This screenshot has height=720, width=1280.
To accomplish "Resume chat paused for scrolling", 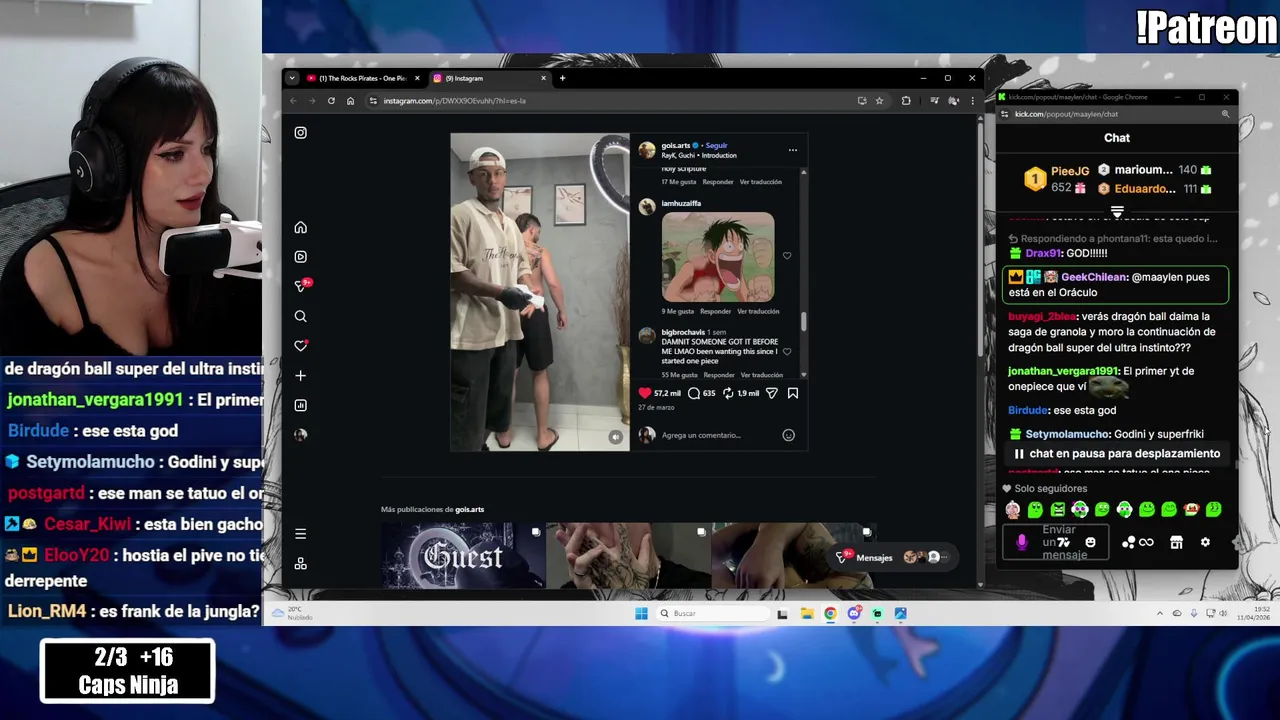I will [x=1116, y=453].
